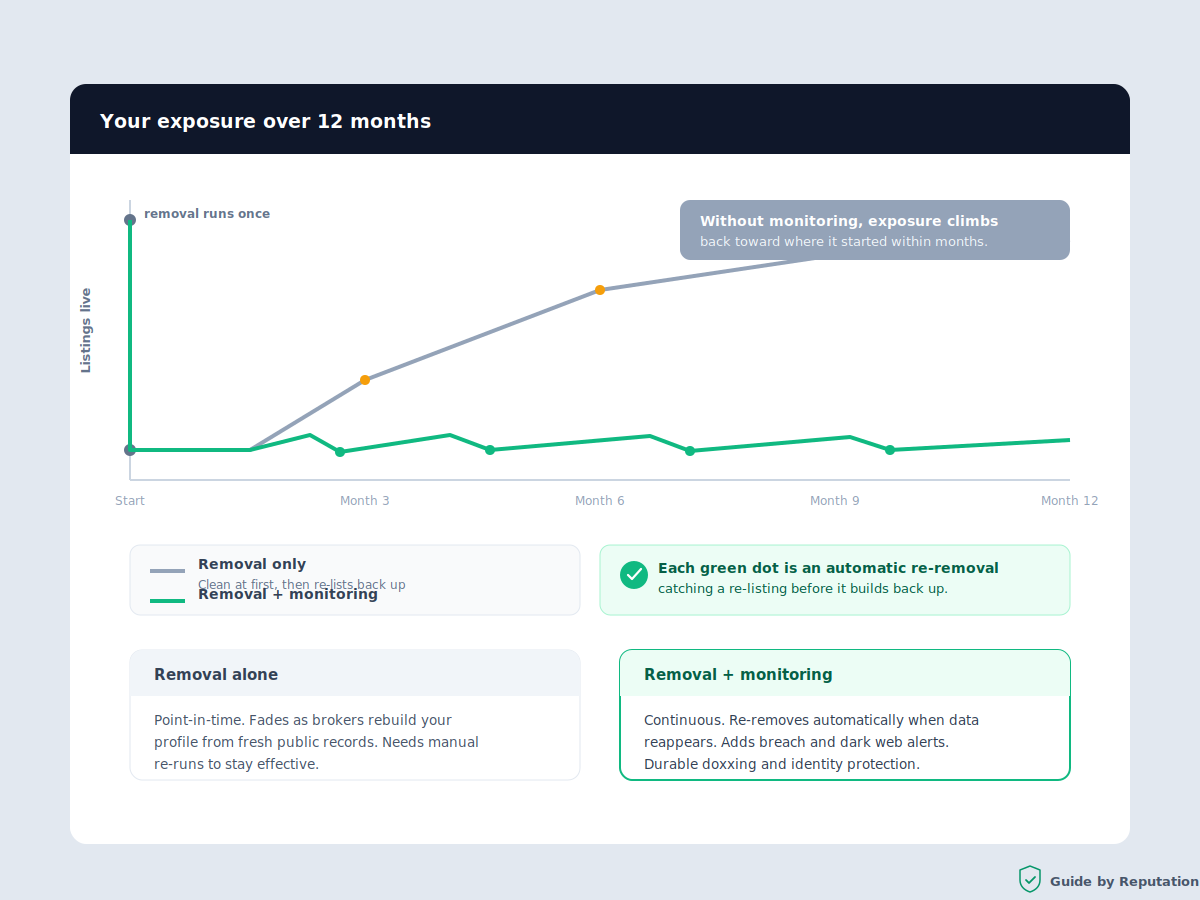Click the 'Removal + monitoring' legend label
Screen dimensions: 1200x900
click(x=288, y=594)
